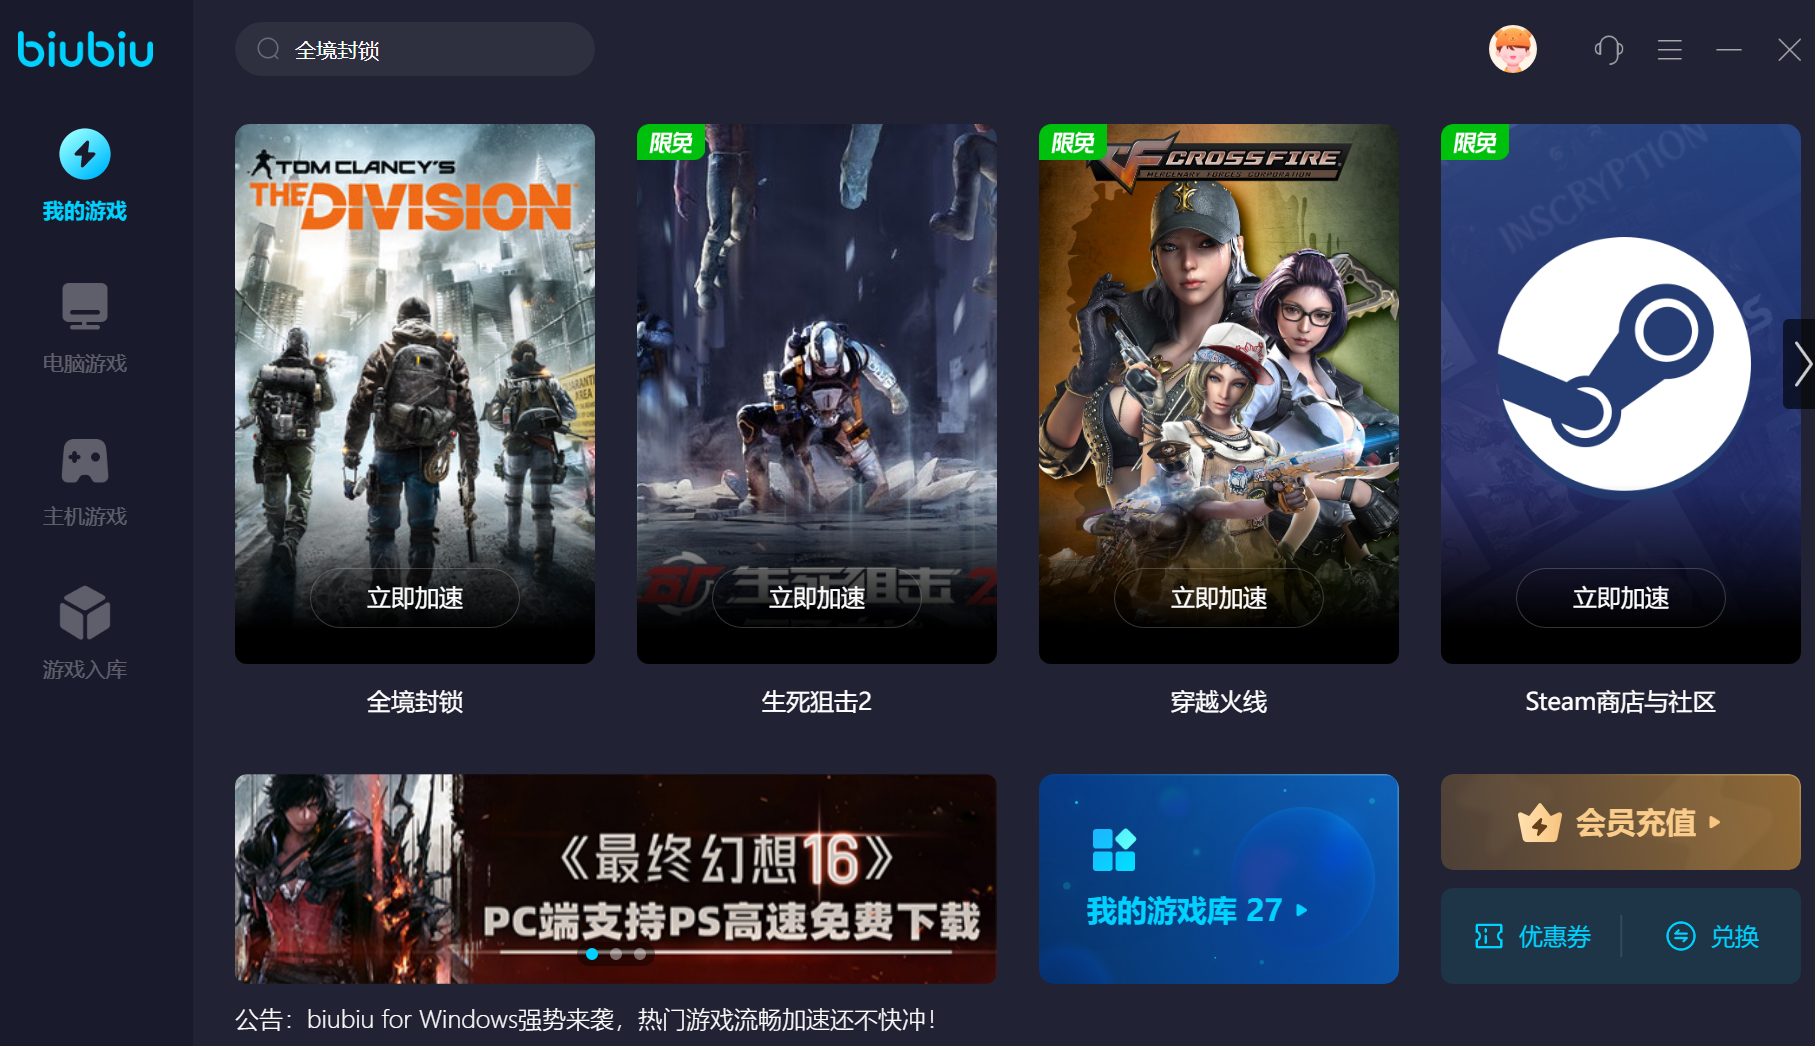
Task: Click the search magnifier icon
Action: tap(268, 49)
